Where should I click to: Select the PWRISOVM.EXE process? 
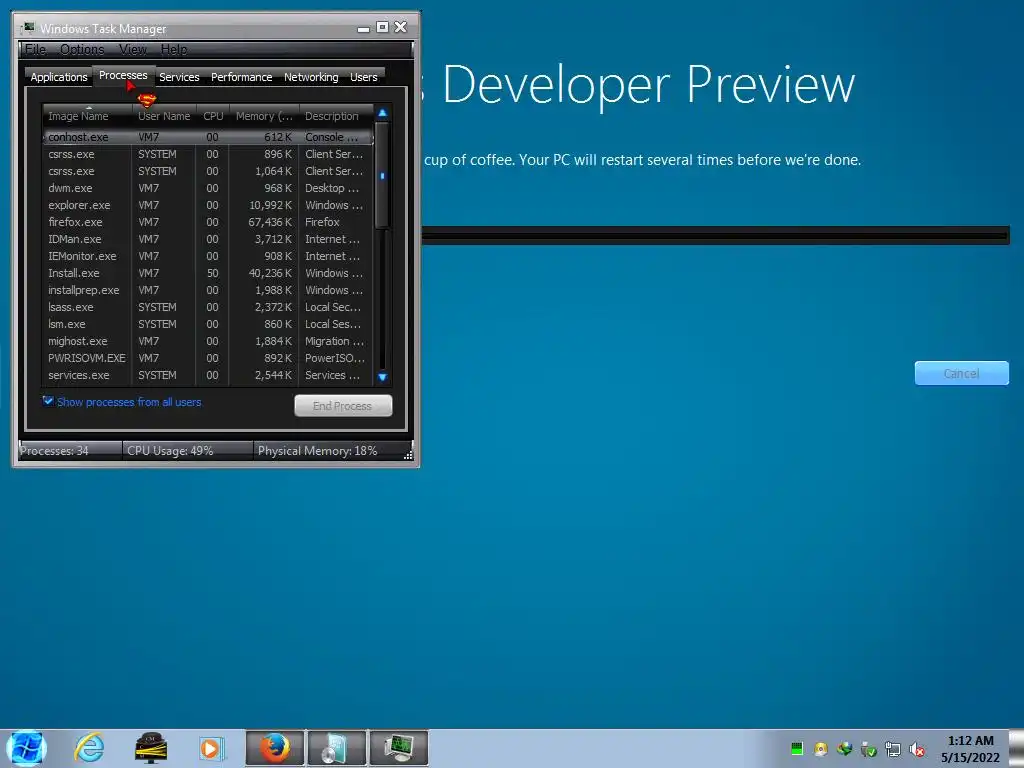click(208, 358)
